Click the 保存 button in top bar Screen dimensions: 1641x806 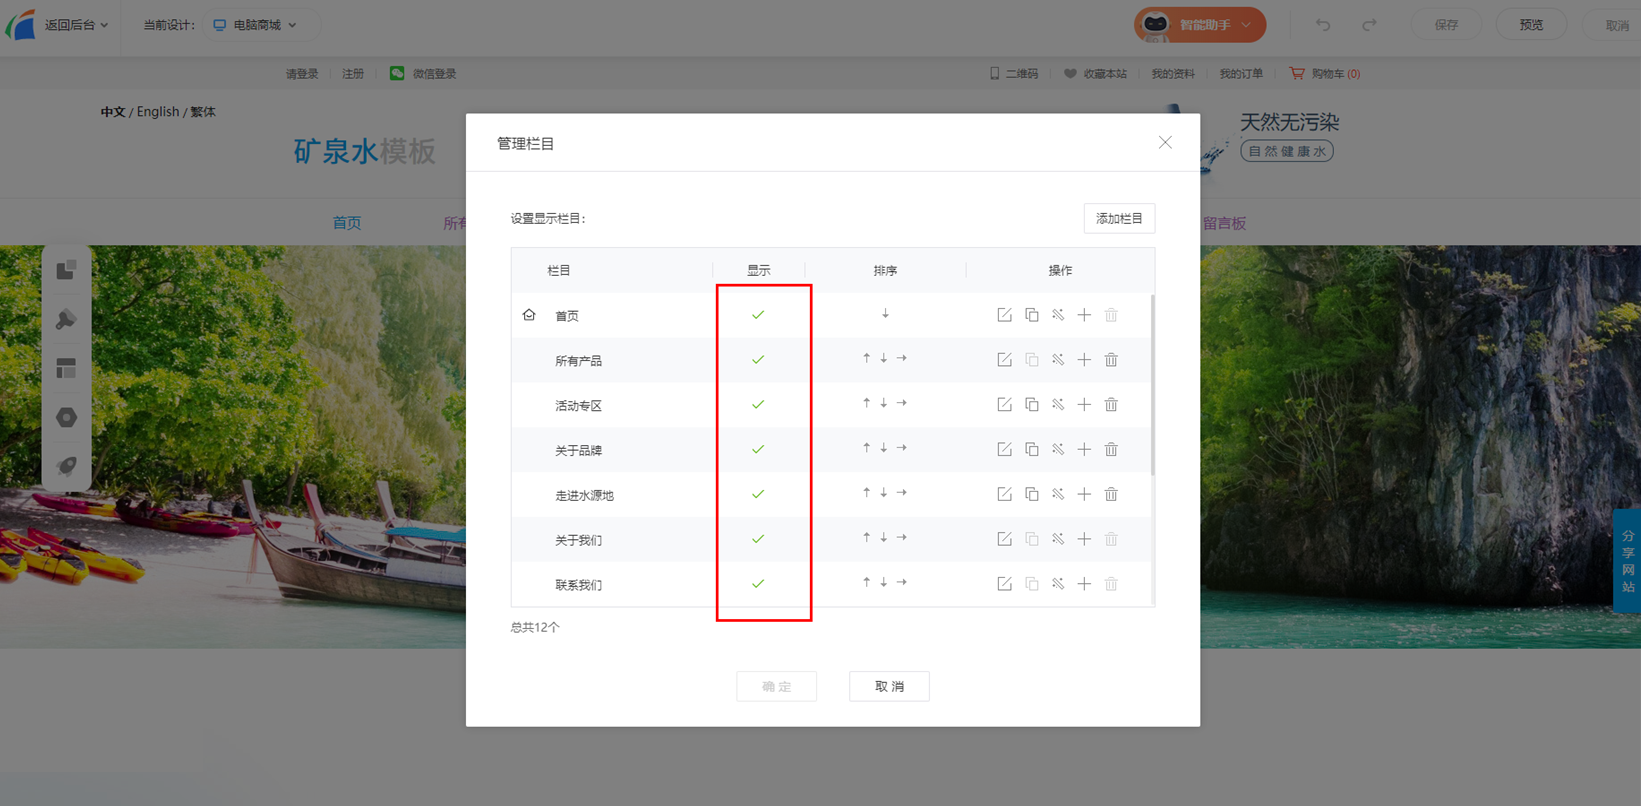(1446, 25)
